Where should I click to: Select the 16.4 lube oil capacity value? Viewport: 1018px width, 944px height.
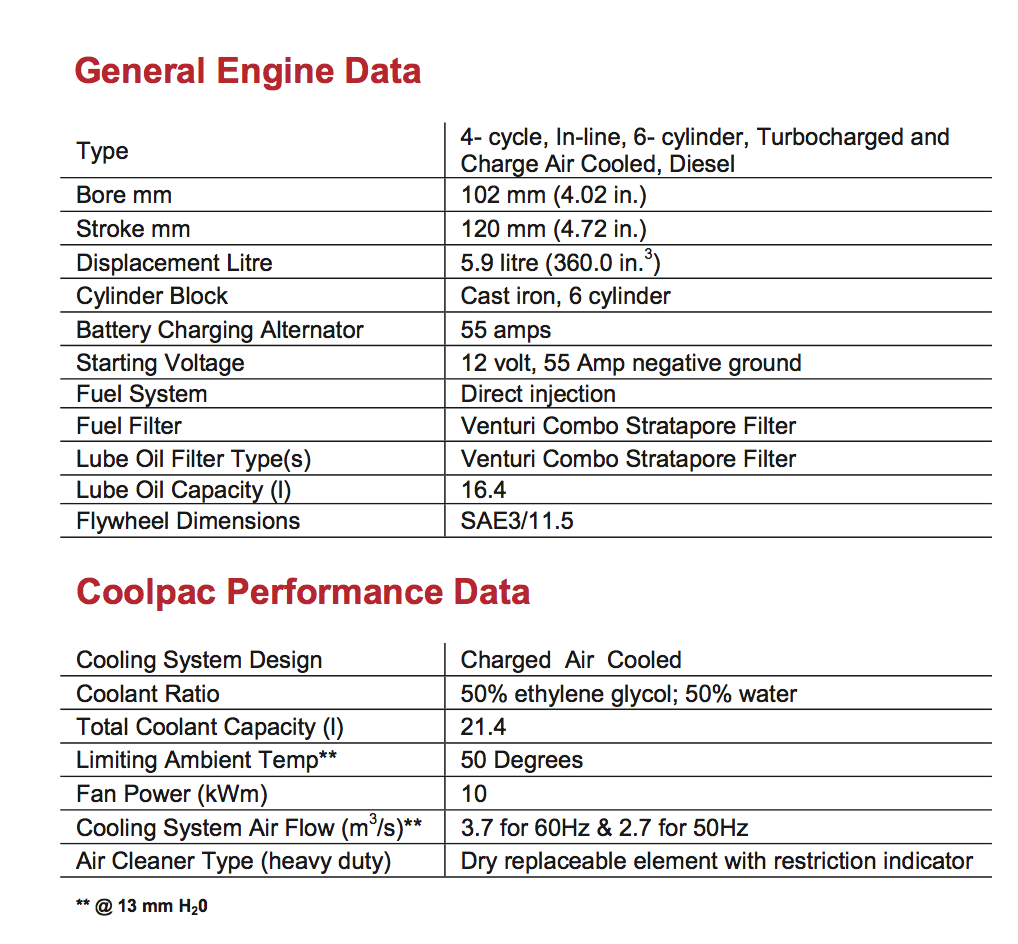[484, 490]
